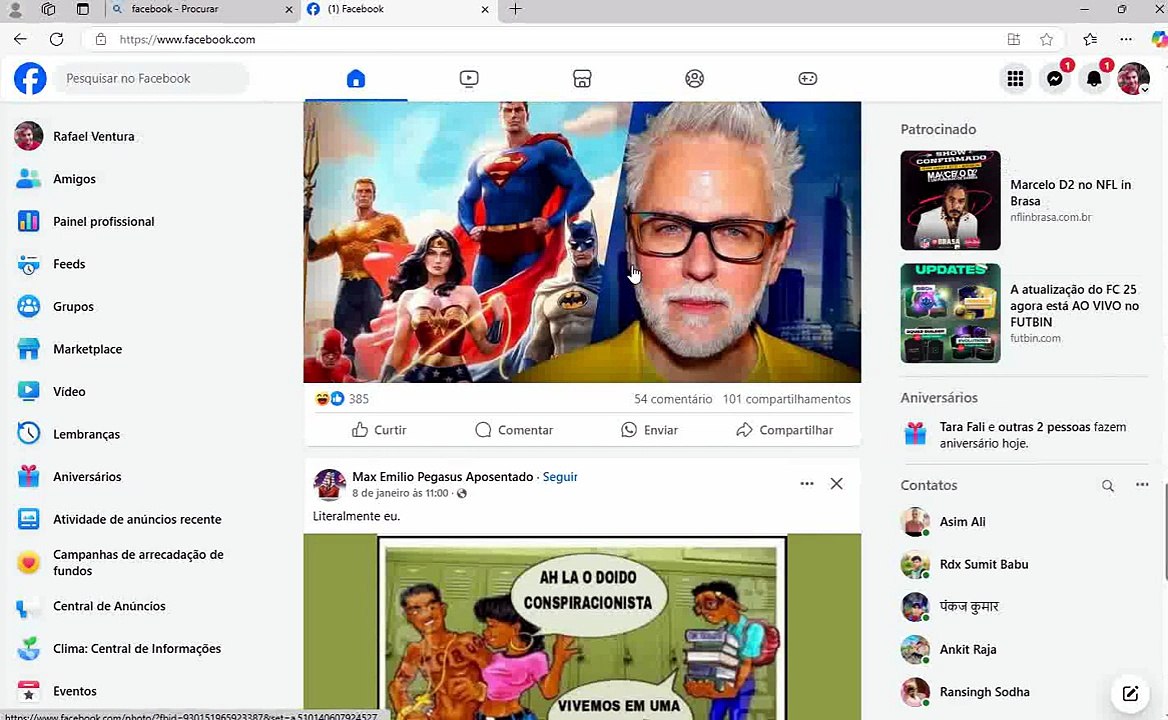The image size is (1168, 720).
Task: Open the 54 comentário link
Action: 673,399
